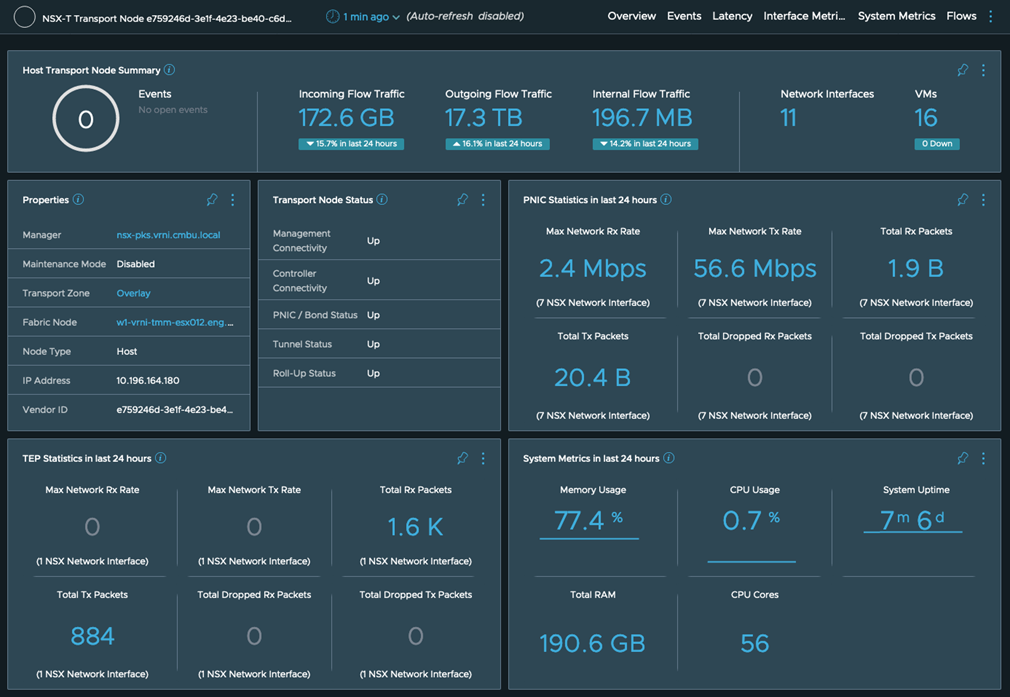Pin the PNIC Statistics widget
Screen dimensions: 1010x697
tap(962, 200)
